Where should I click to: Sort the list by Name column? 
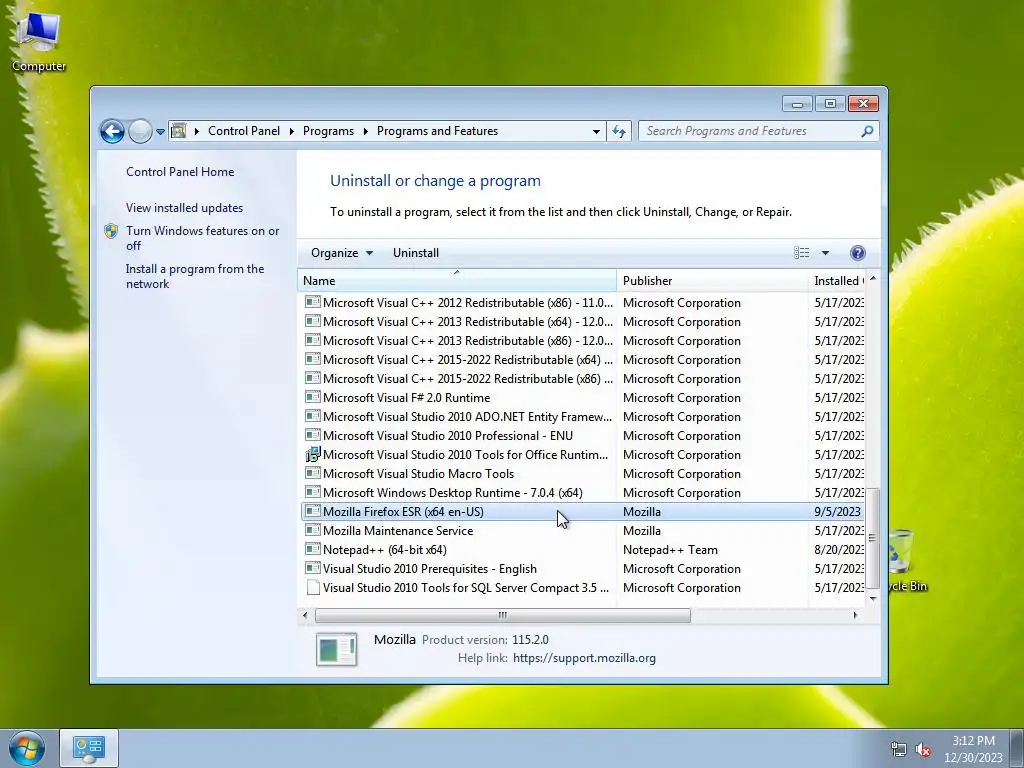(456, 281)
